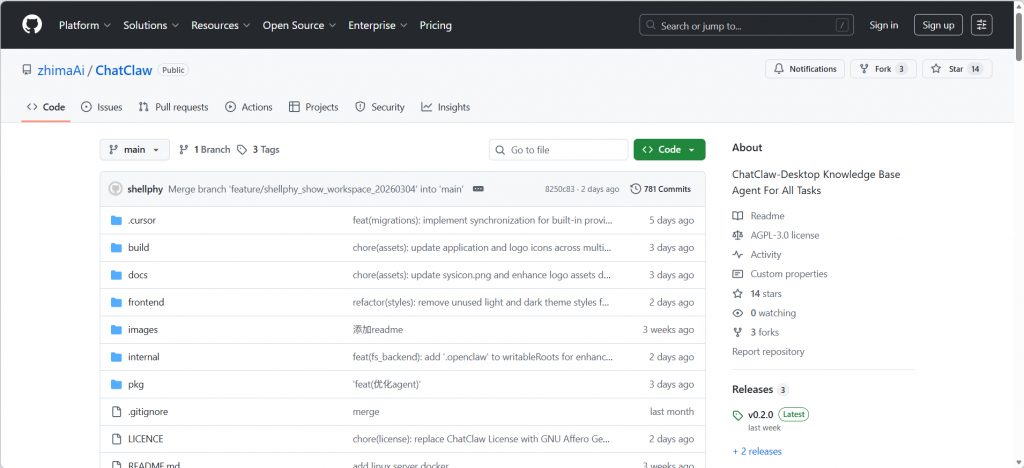This screenshot has width=1024, height=468.
Task: Open the .cursor folder
Action: point(141,220)
